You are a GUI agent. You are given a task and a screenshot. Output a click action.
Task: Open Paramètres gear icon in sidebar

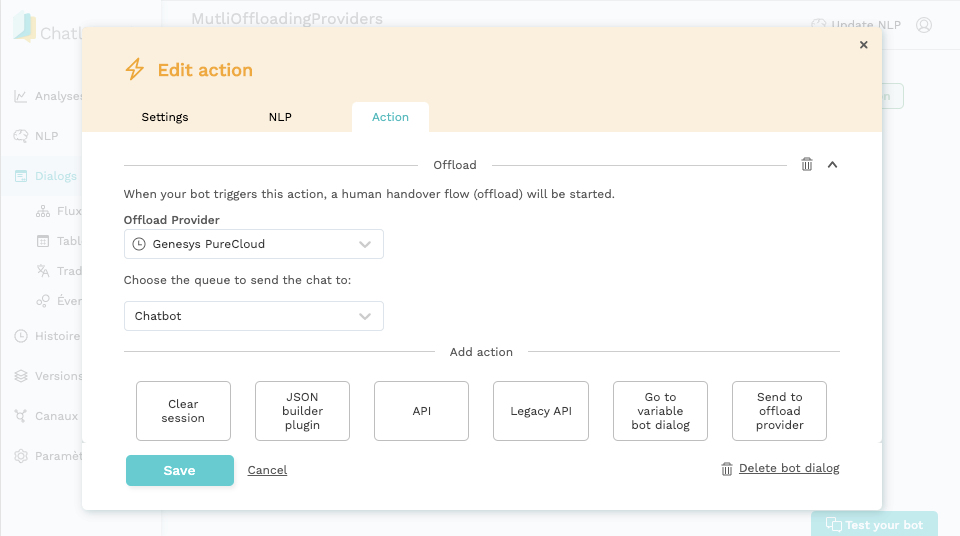pyautogui.click(x=21, y=456)
